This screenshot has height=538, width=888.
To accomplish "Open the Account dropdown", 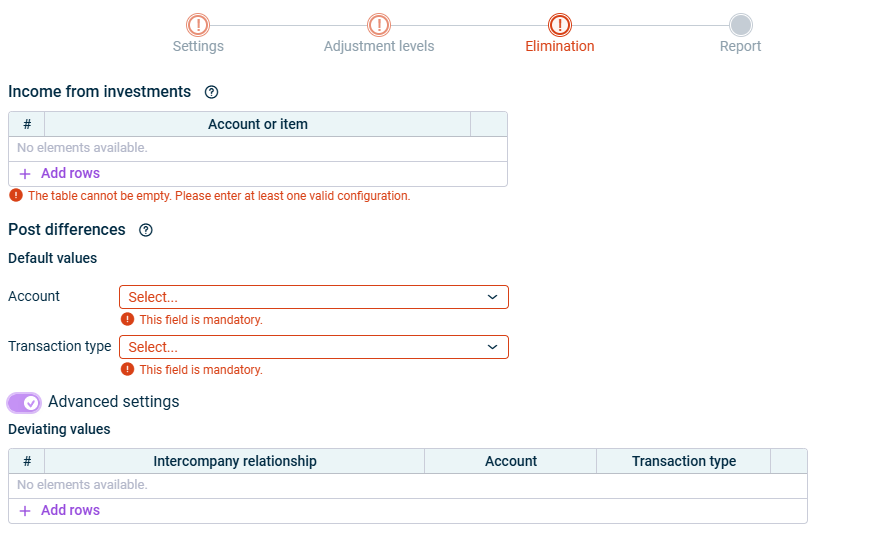I will (x=313, y=297).
